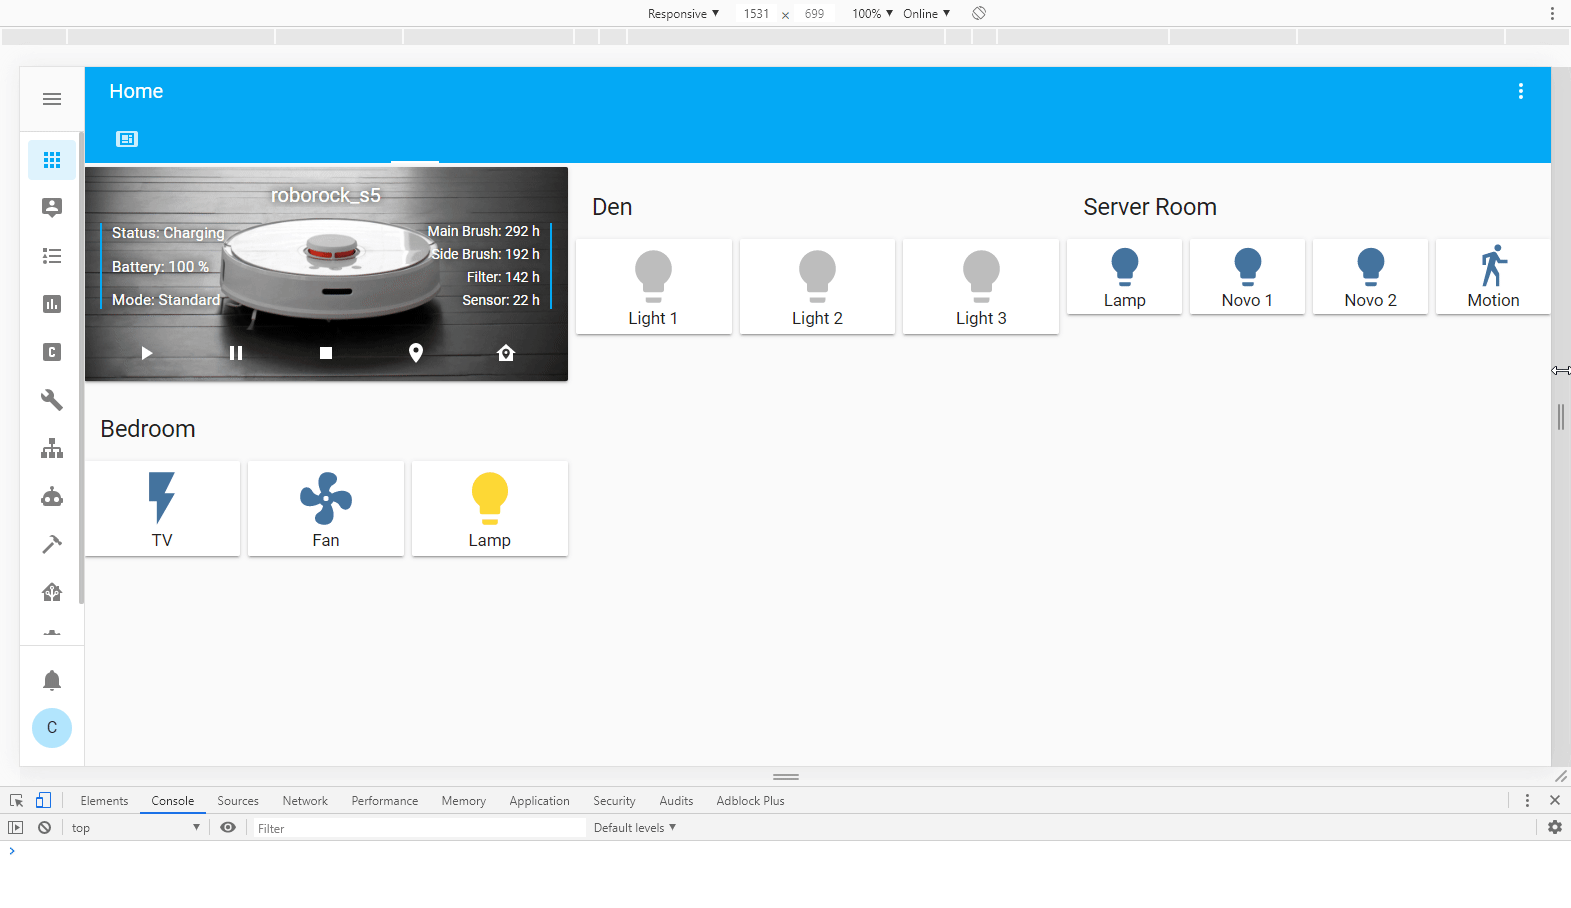Open the user profile avatar C

52,728
